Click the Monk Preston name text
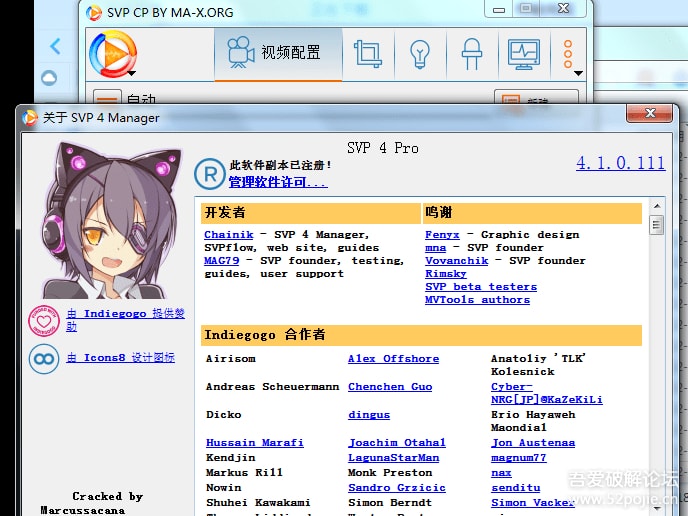Image resolution: width=688 pixels, height=516 pixels. pyautogui.click(x=390, y=473)
